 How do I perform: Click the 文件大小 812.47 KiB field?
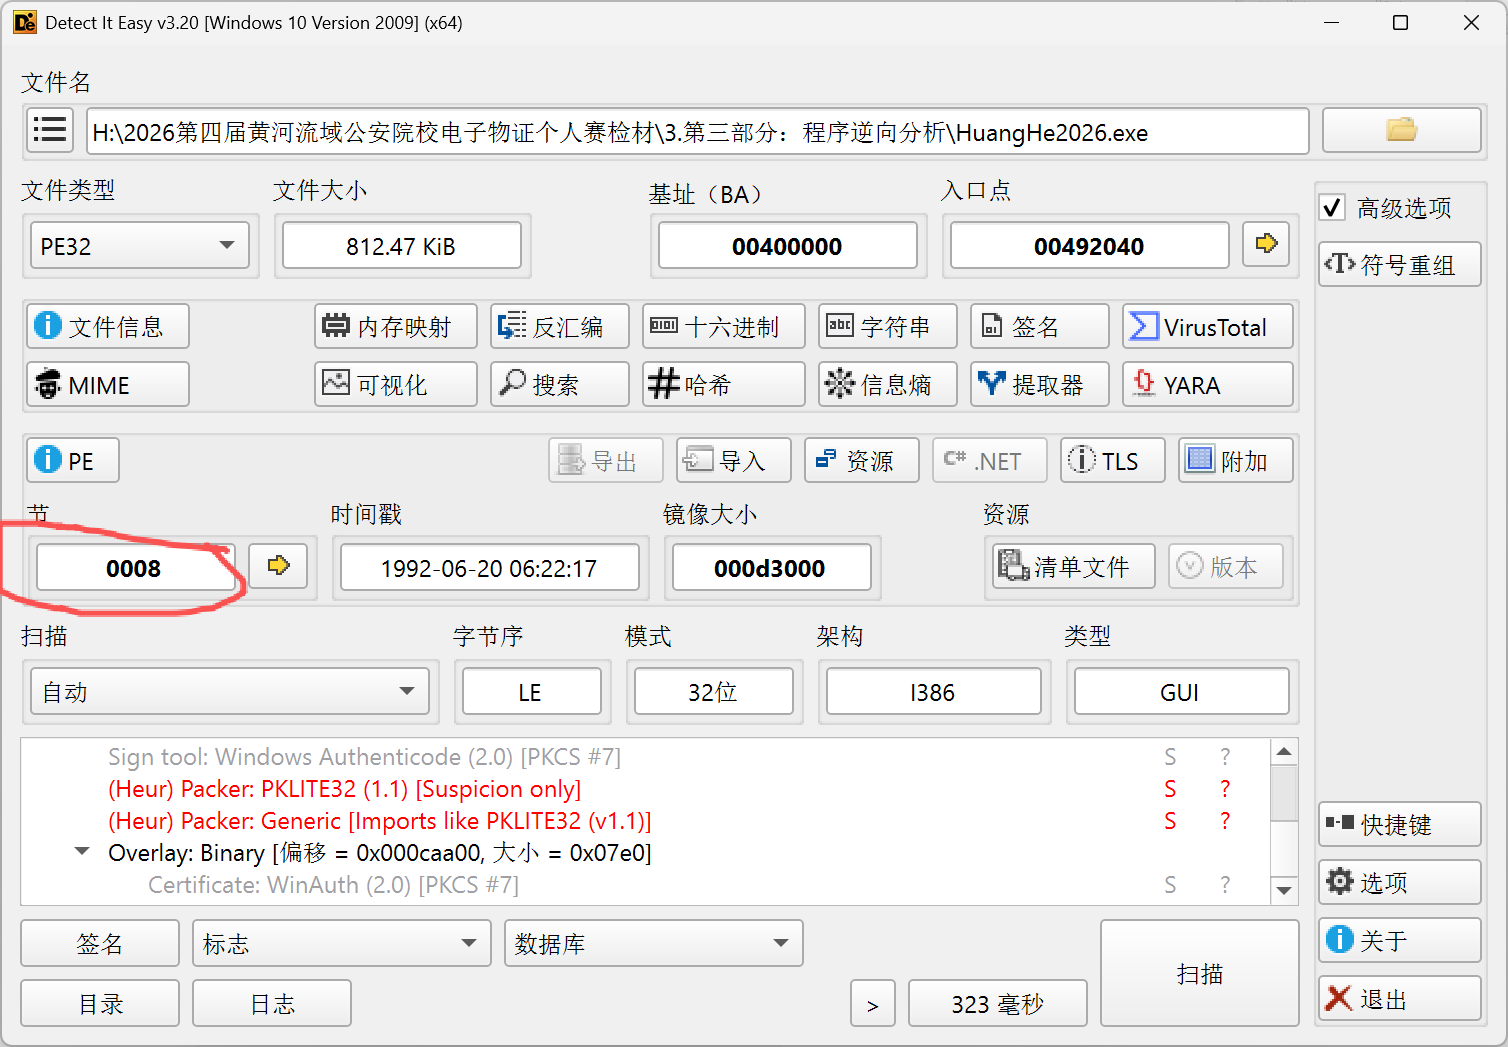tap(402, 246)
